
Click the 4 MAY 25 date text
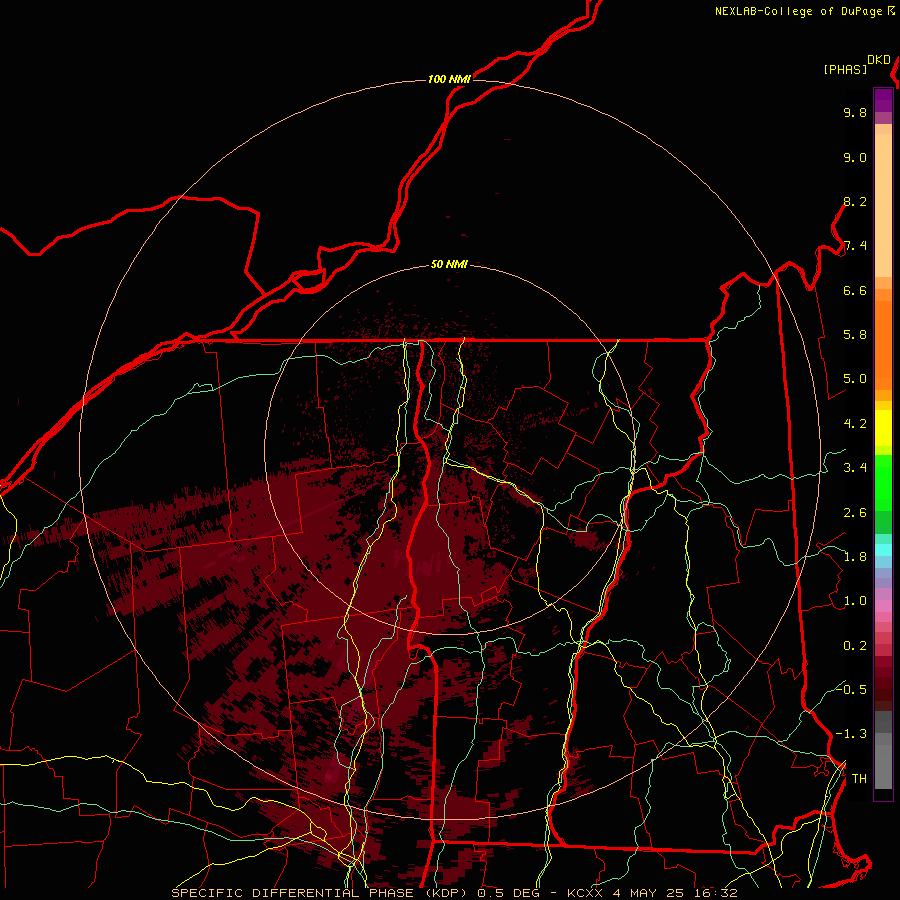point(646,893)
